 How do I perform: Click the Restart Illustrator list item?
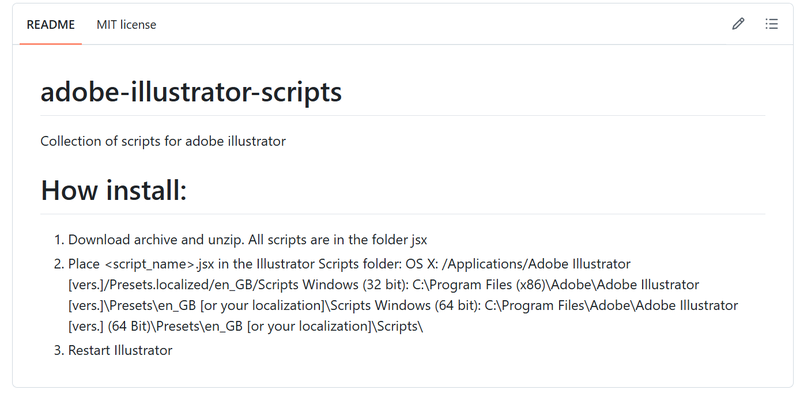[120, 350]
